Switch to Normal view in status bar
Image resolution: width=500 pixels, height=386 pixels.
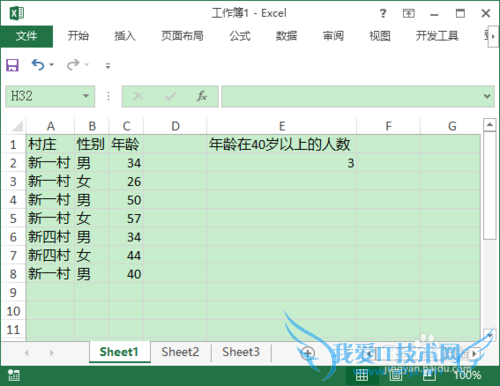(362, 375)
